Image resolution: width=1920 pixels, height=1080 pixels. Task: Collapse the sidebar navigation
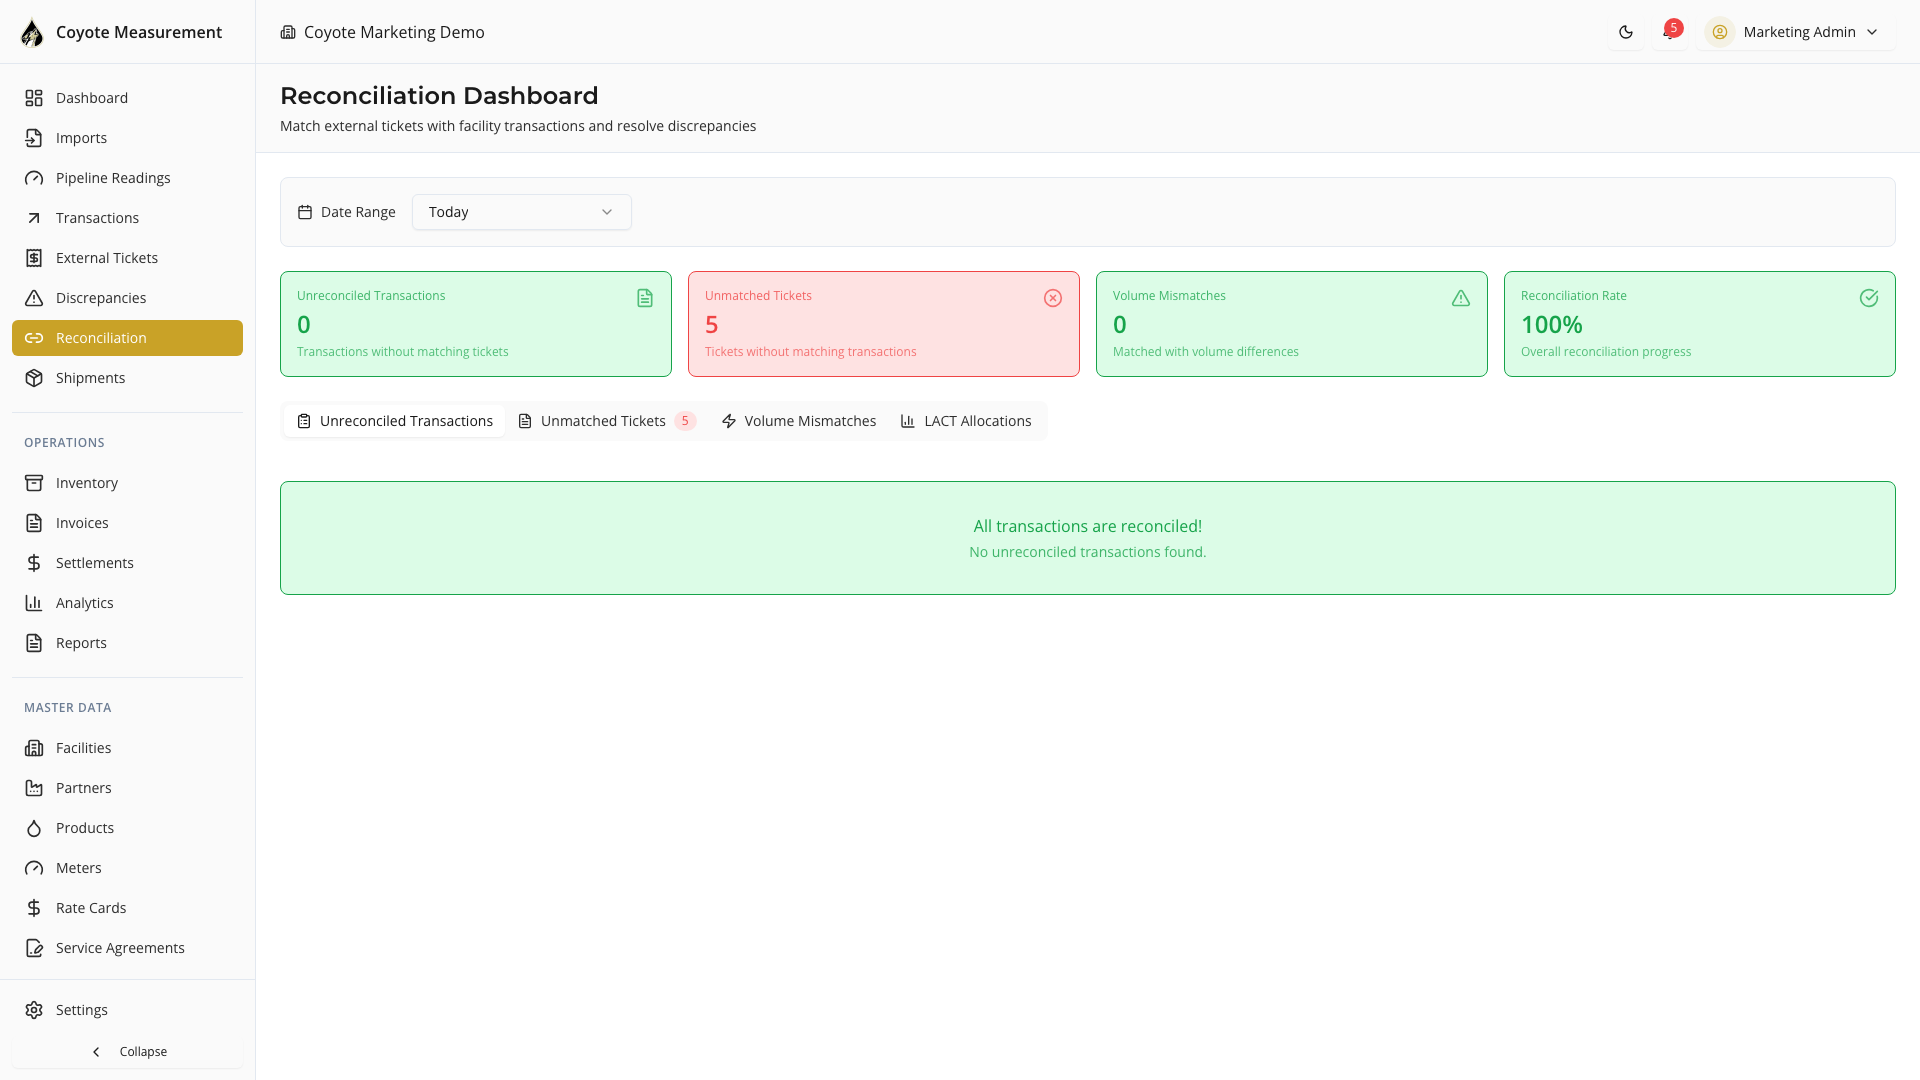point(128,1051)
